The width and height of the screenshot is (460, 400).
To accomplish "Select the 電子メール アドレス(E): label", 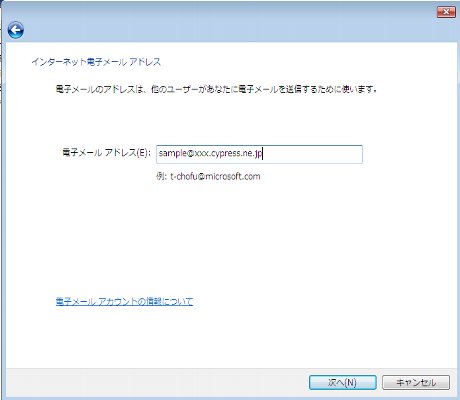I will point(107,153).
